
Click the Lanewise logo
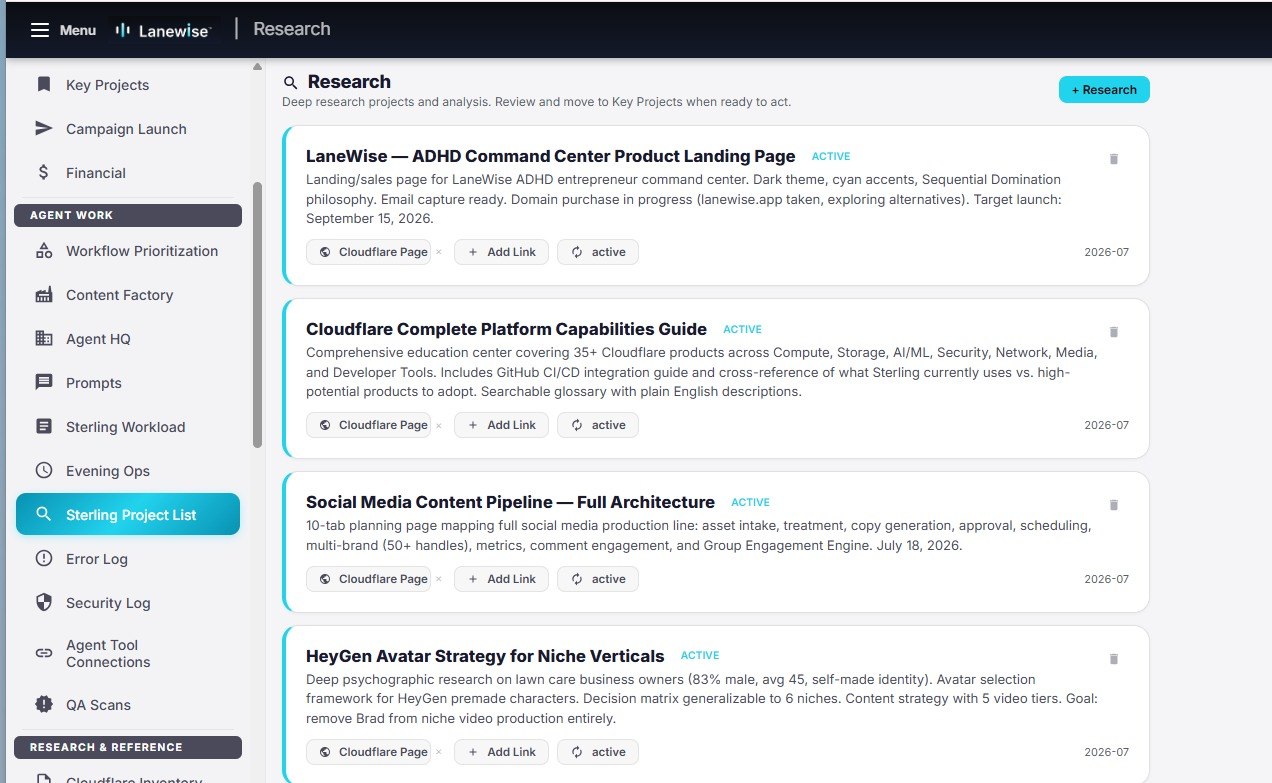click(x=162, y=30)
